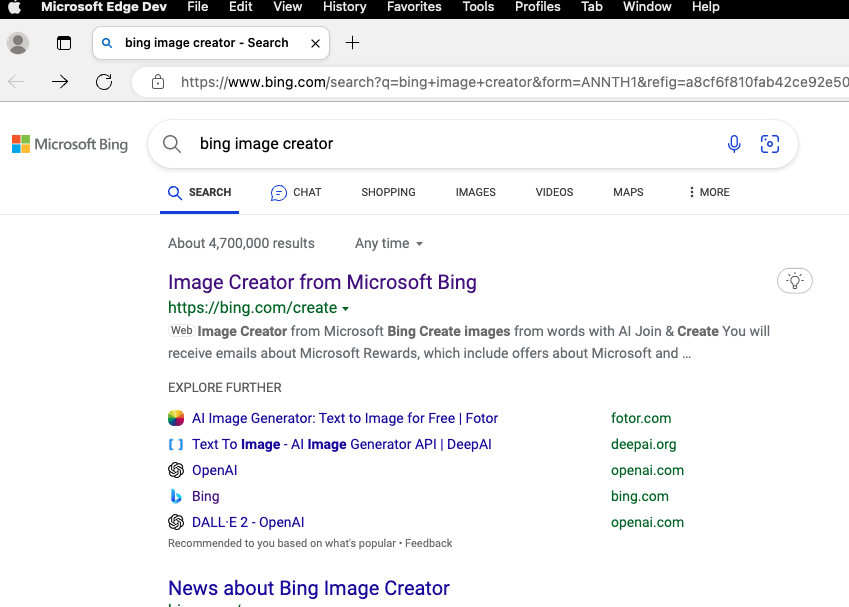This screenshot has height=607, width=849.
Task: Click the lightbulb insights button
Action: point(795,280)
